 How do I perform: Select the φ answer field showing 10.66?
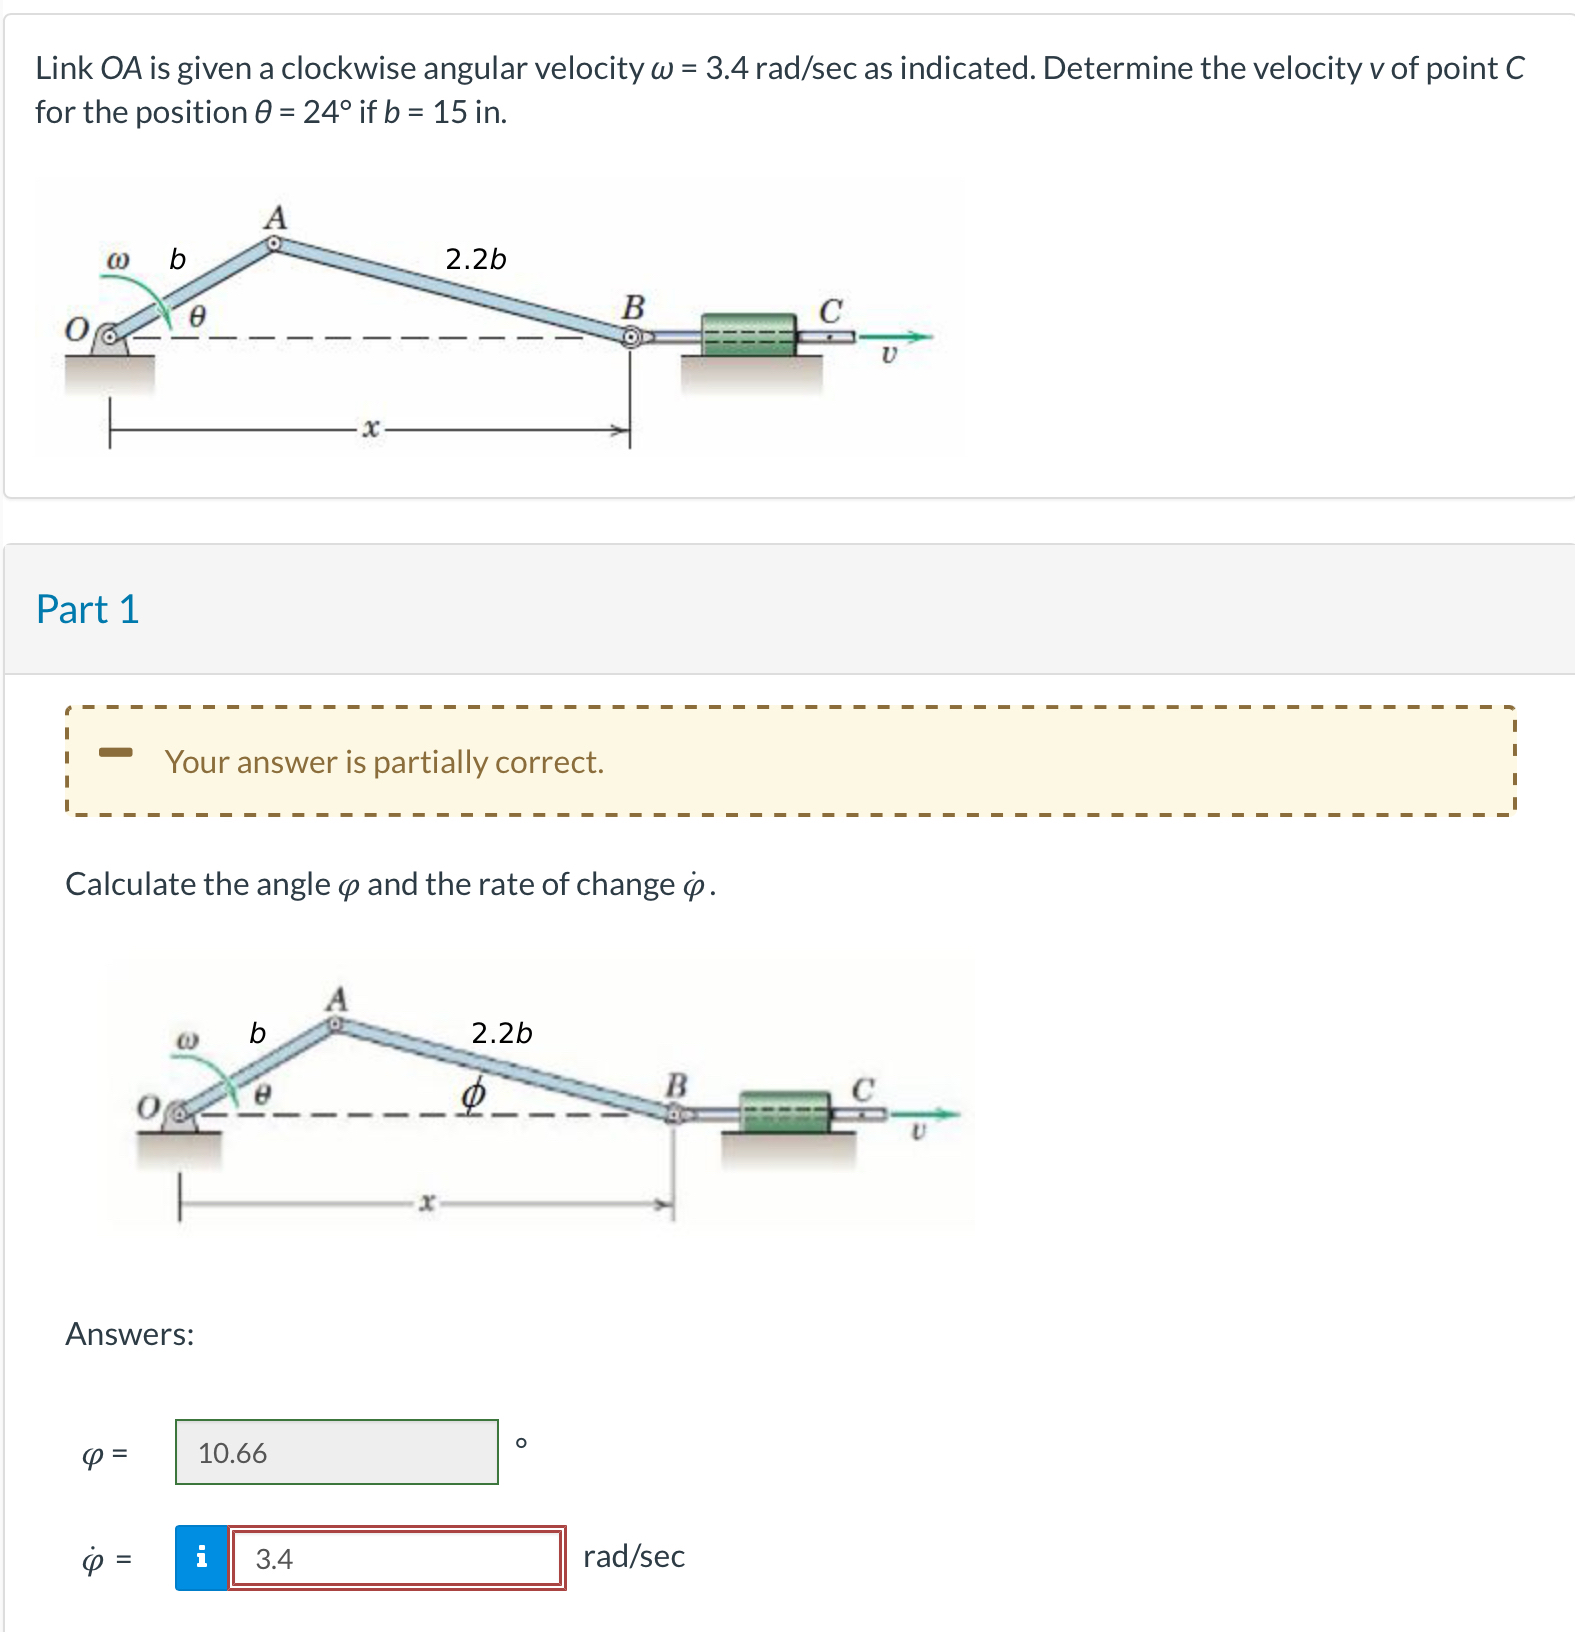coord(336,1452)
